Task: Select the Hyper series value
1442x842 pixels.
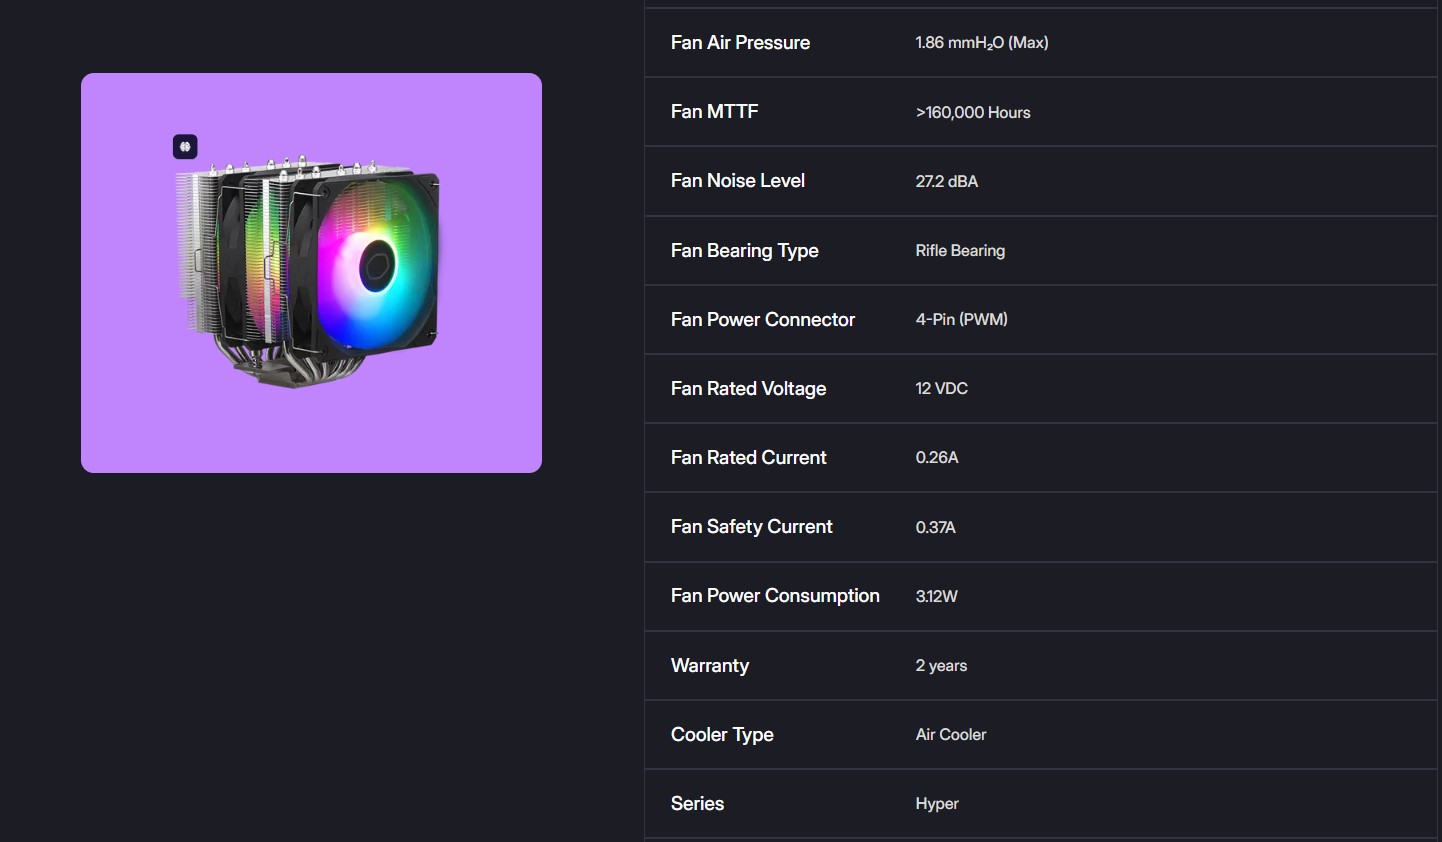Action: [x=936, y=804]
